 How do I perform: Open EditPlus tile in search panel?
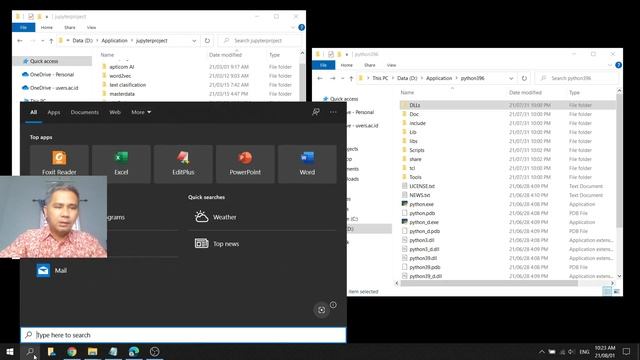pyautogui.click(x=183, y=164)
